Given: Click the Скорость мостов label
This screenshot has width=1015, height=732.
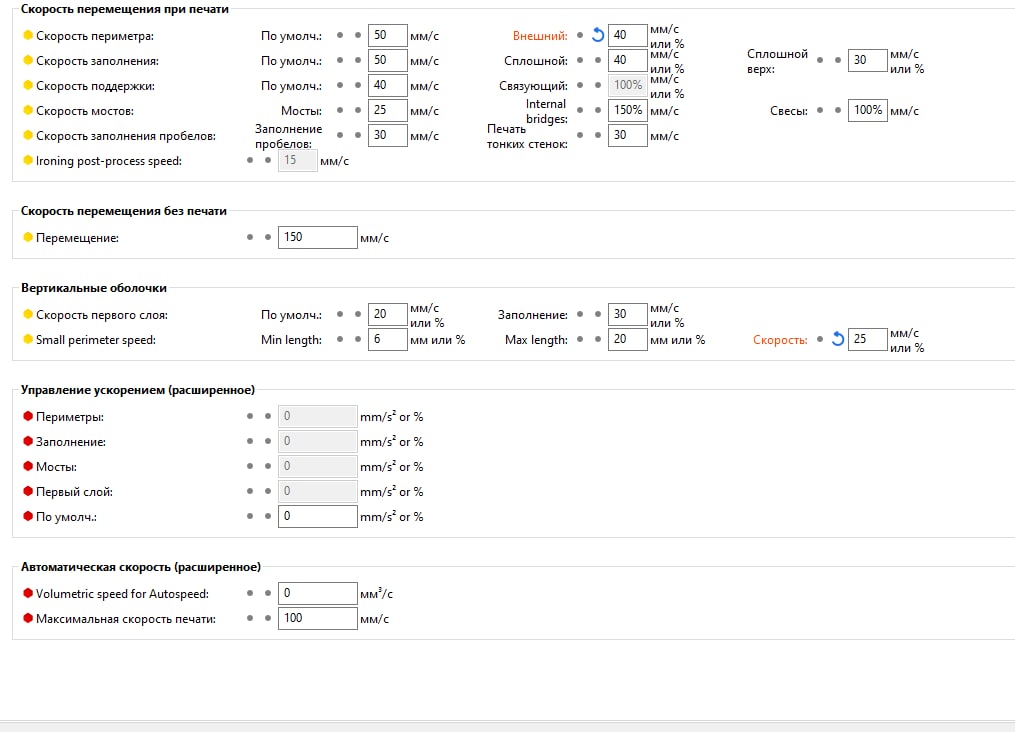Looking at the screenshot, I should (85, 111).
